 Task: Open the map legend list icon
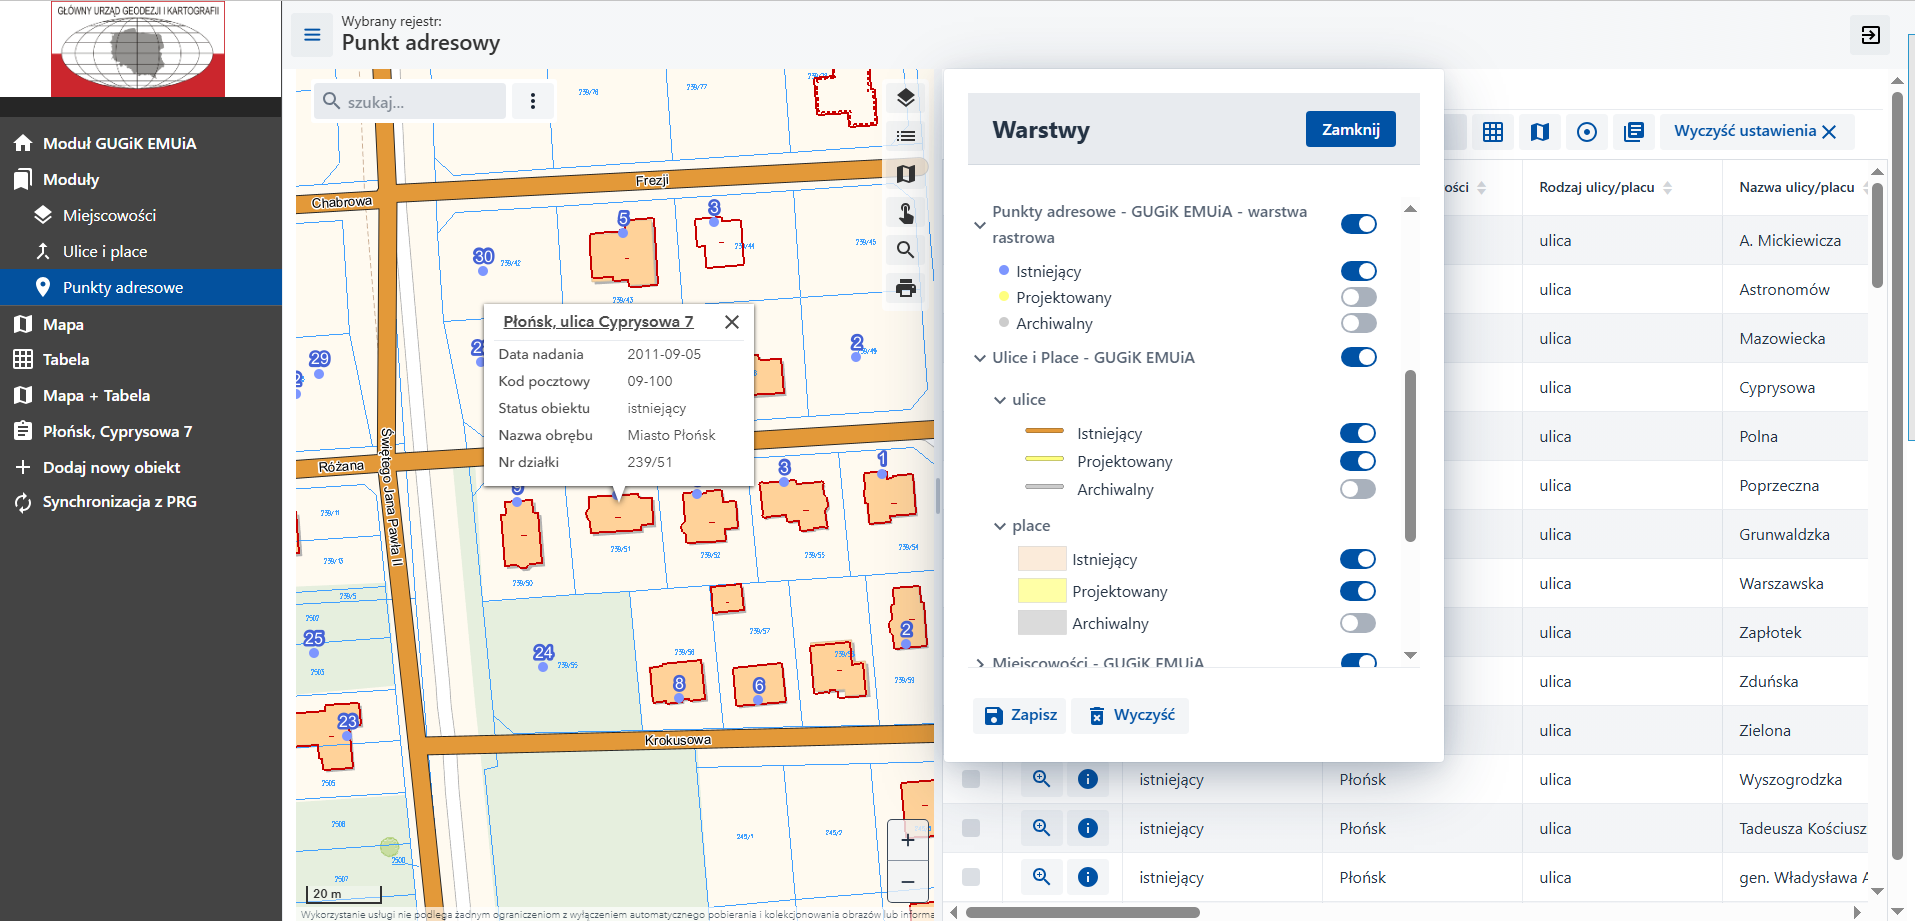(906, 136)
